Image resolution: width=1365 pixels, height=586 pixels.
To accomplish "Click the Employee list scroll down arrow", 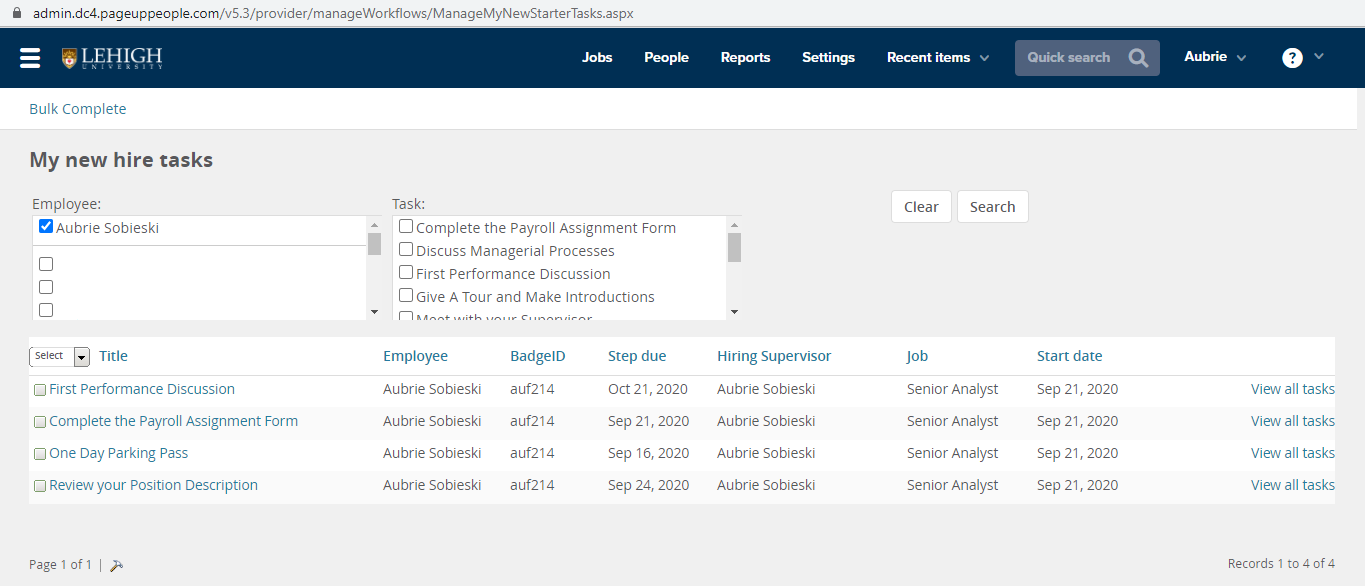I will tap(374, 312).
